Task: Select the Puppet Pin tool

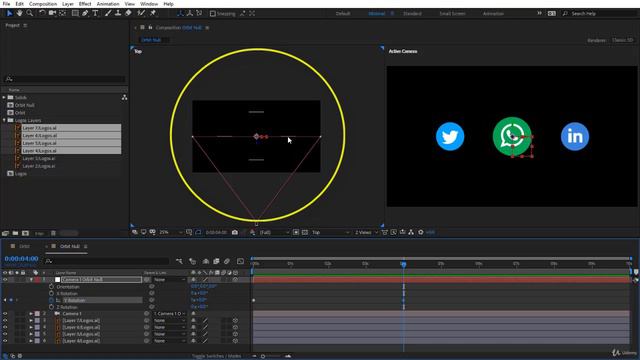Action: [x=153, y=13]
